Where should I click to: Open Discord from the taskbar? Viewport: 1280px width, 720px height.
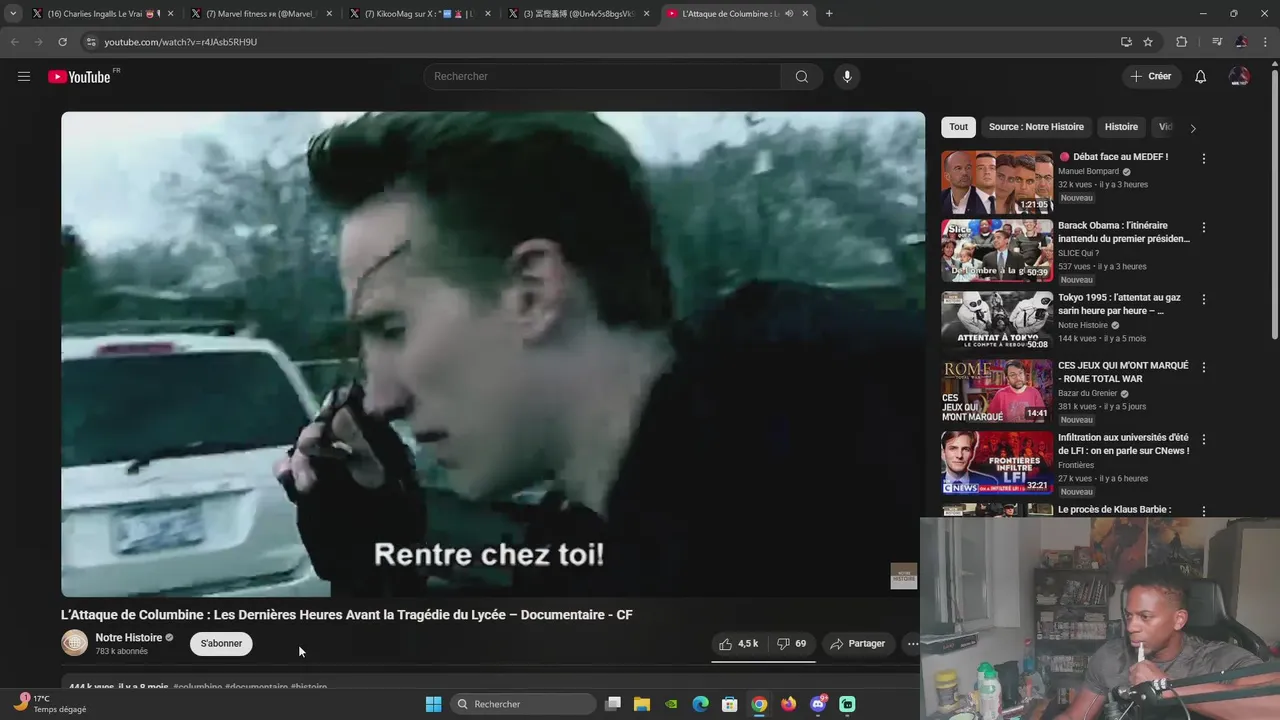coord(818,704)
